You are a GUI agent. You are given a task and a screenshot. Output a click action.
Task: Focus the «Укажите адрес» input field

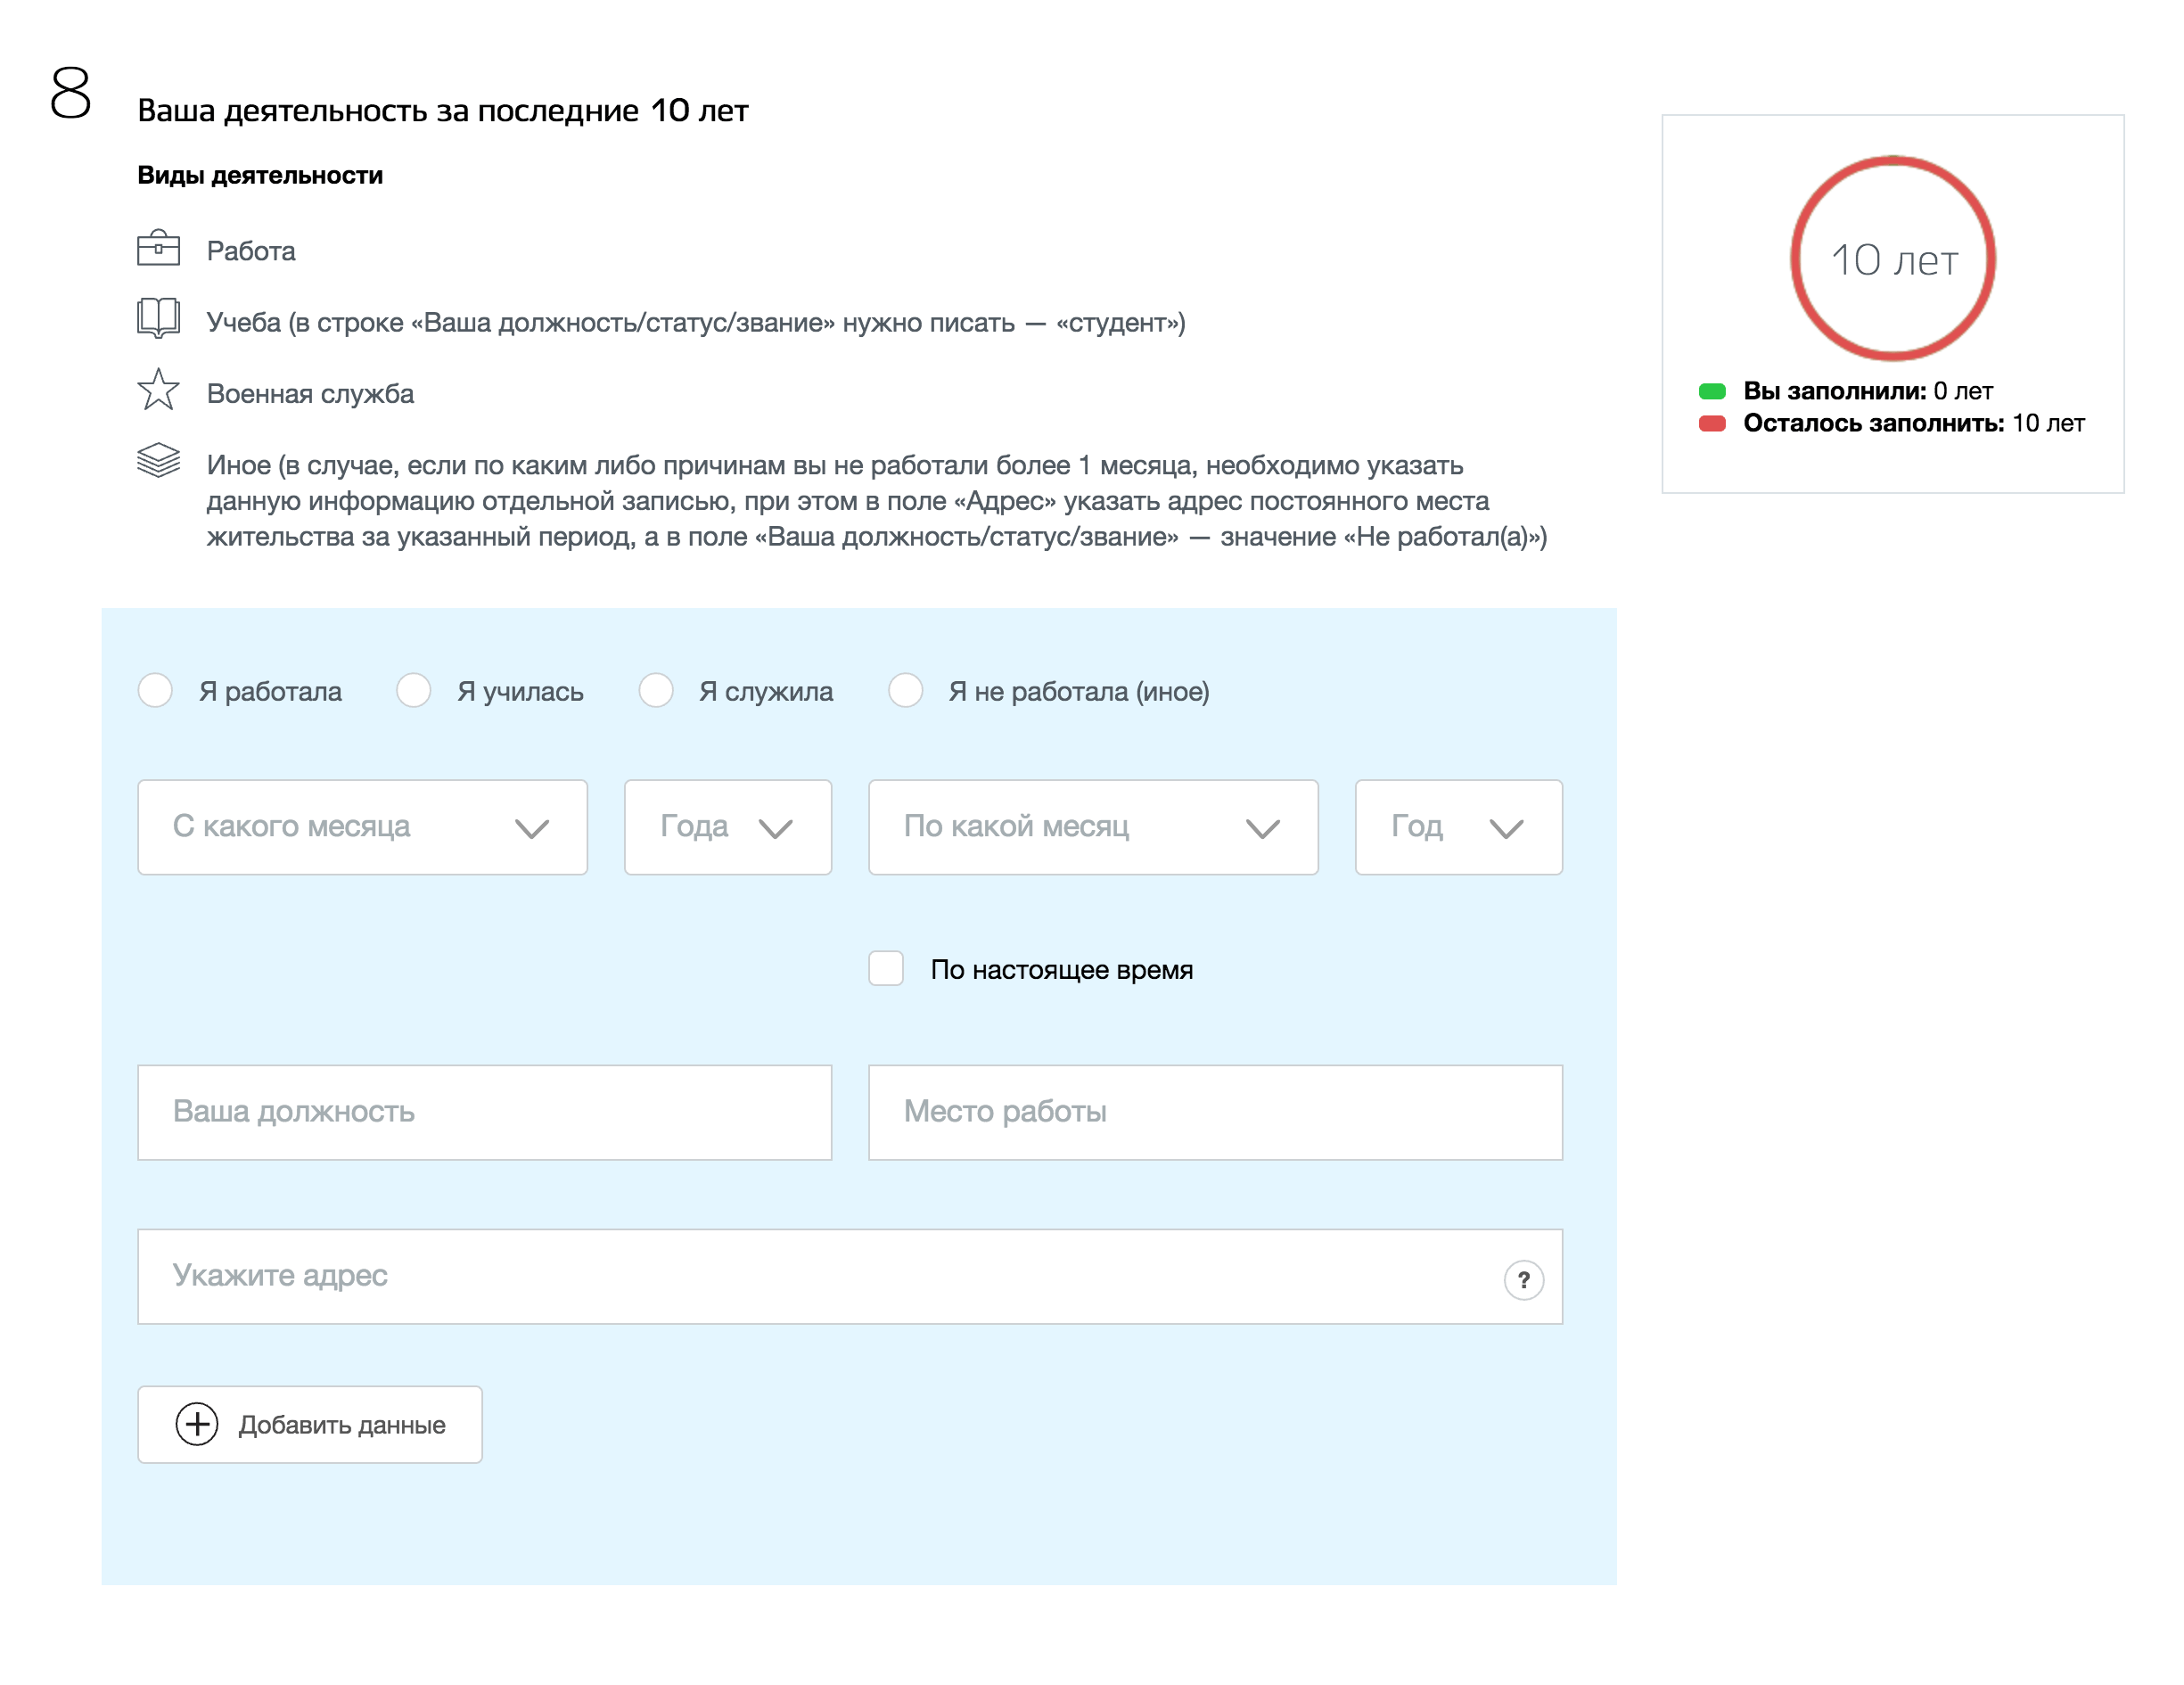point(850,1276)
